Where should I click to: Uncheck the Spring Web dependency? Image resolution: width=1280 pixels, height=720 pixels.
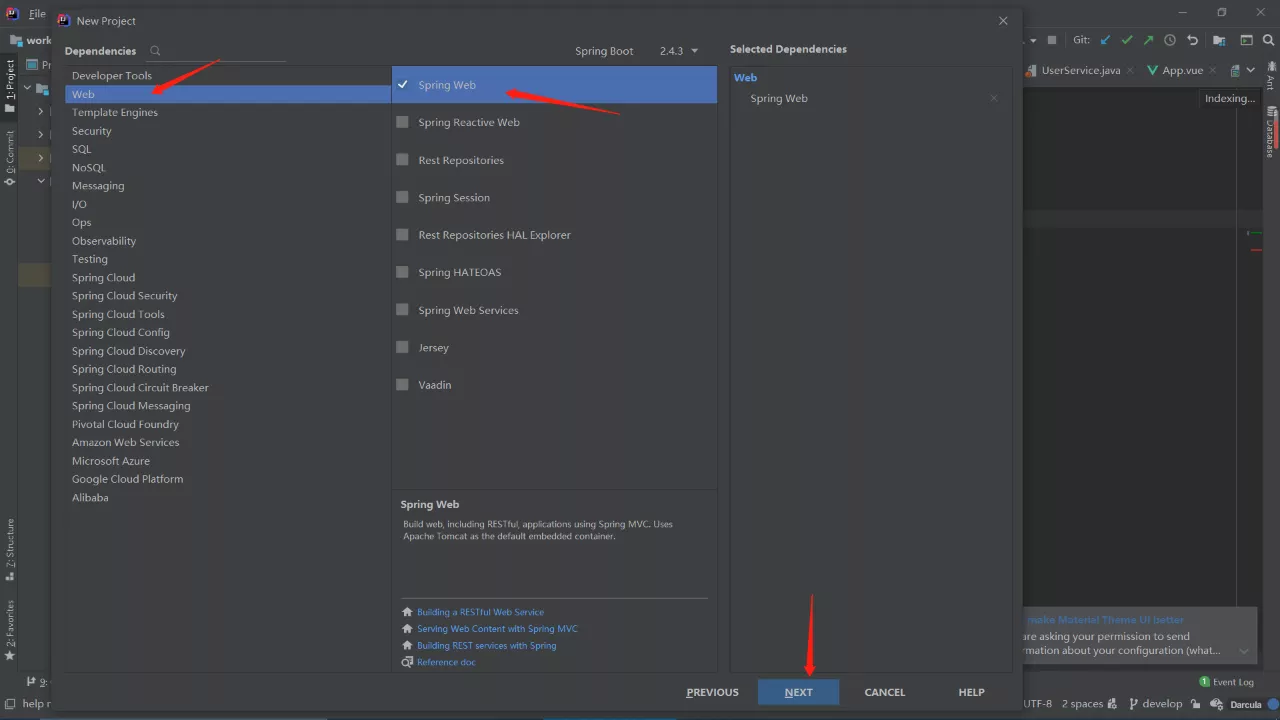click(403, 84)
